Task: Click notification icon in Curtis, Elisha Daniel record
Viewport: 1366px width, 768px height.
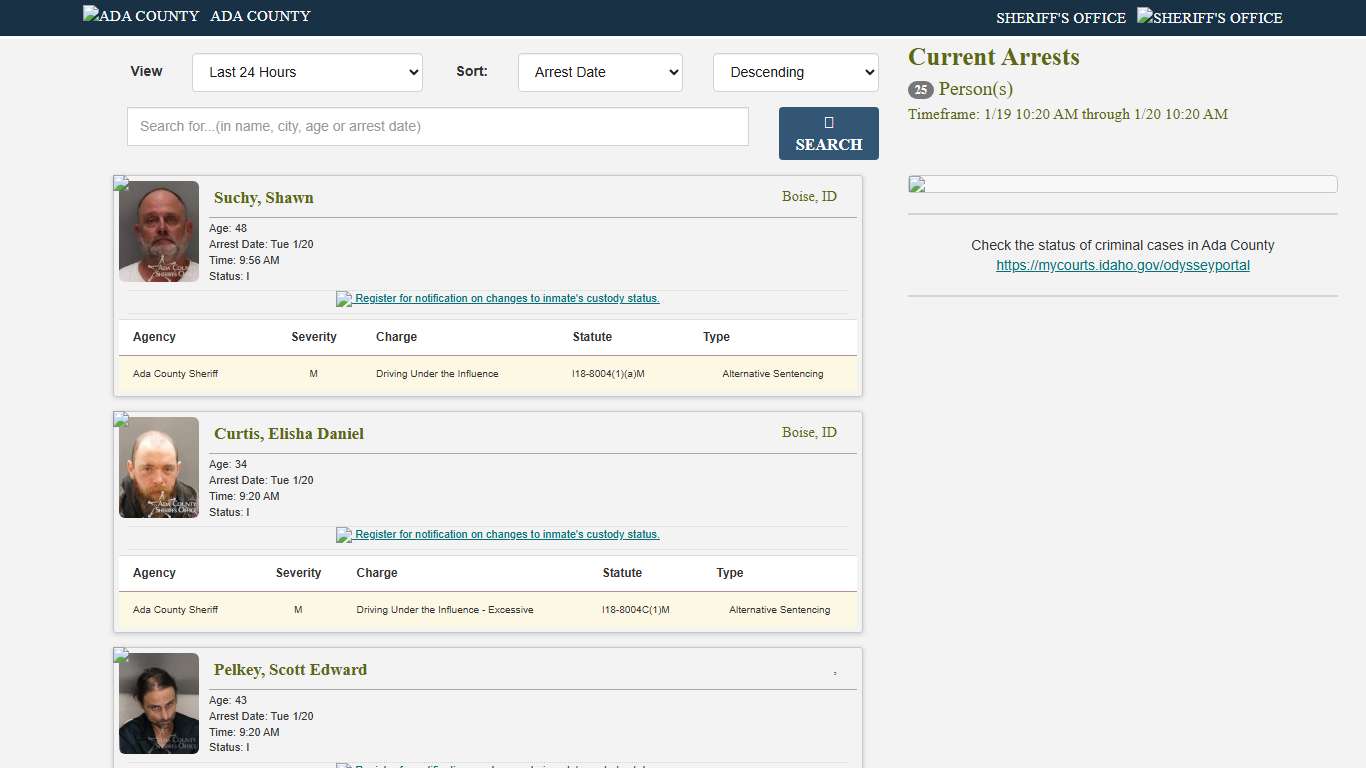Action: [x=344, y=535]
